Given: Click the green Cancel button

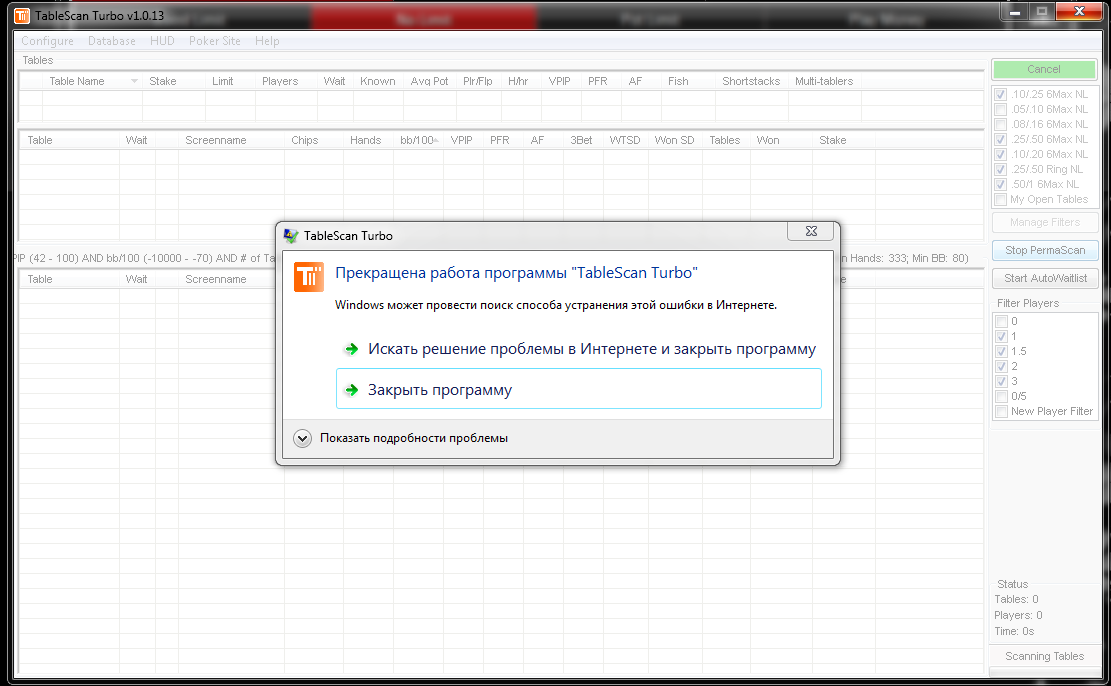Looking at the screenshot, I should tap(1044, 69).
